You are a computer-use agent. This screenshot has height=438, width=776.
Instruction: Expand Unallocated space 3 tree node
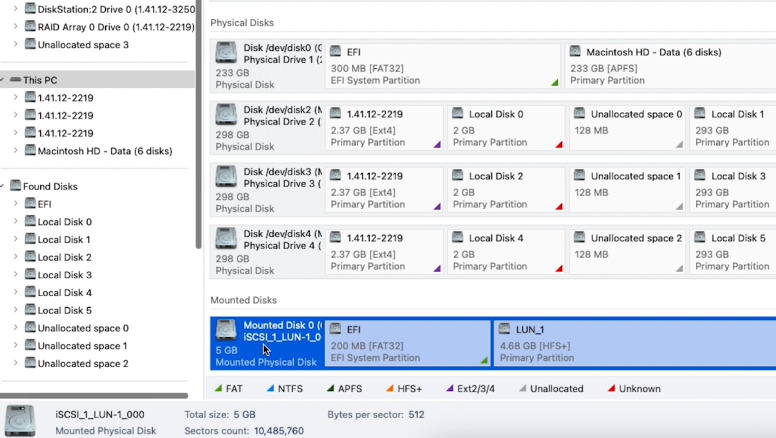(x=15, y=44)
